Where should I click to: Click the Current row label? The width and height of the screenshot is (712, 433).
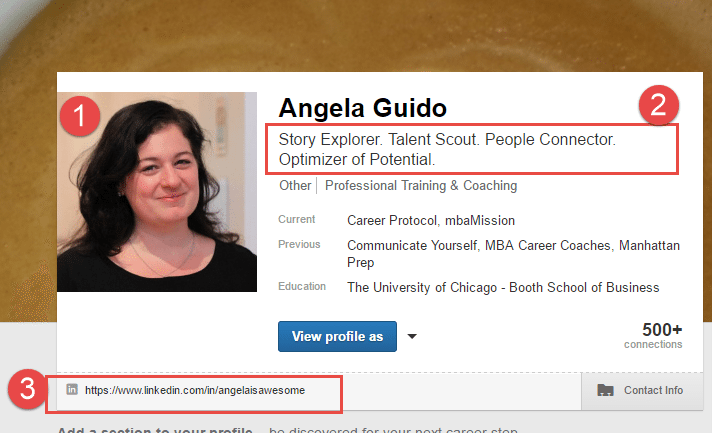(297, 219)
